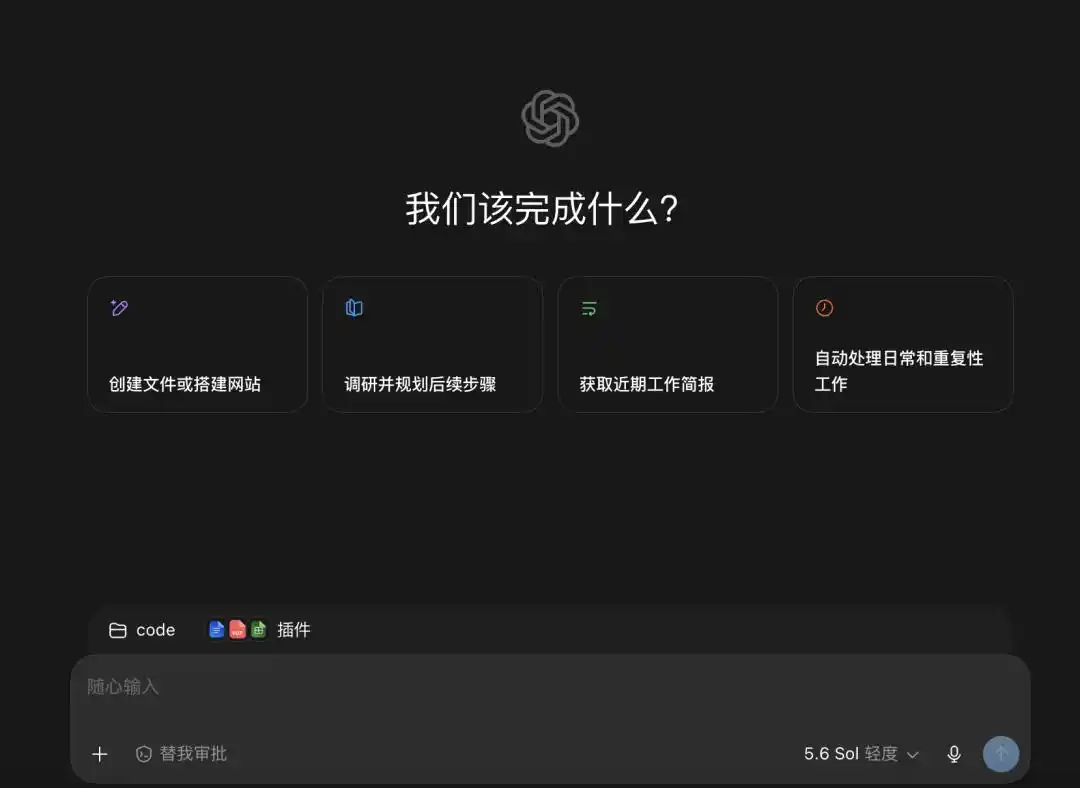
Task: Open the 5.6 Sol 轻度 model dropdown
Action: [x=861, y=754]
